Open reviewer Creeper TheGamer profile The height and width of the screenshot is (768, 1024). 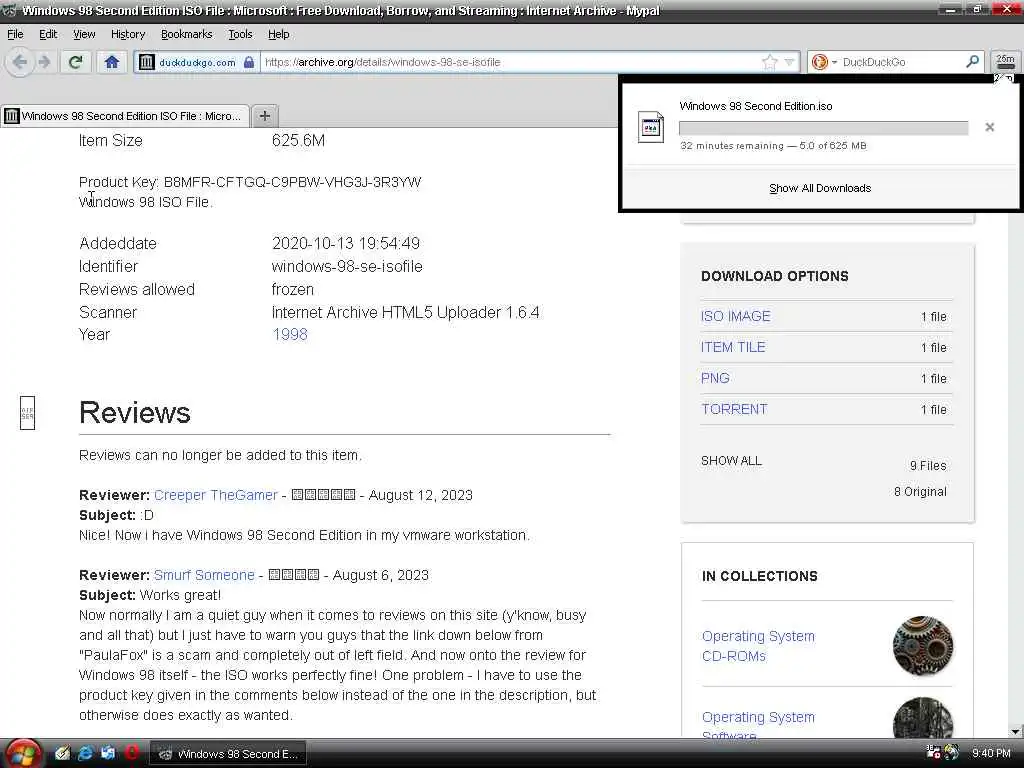(x=216, y=495)
